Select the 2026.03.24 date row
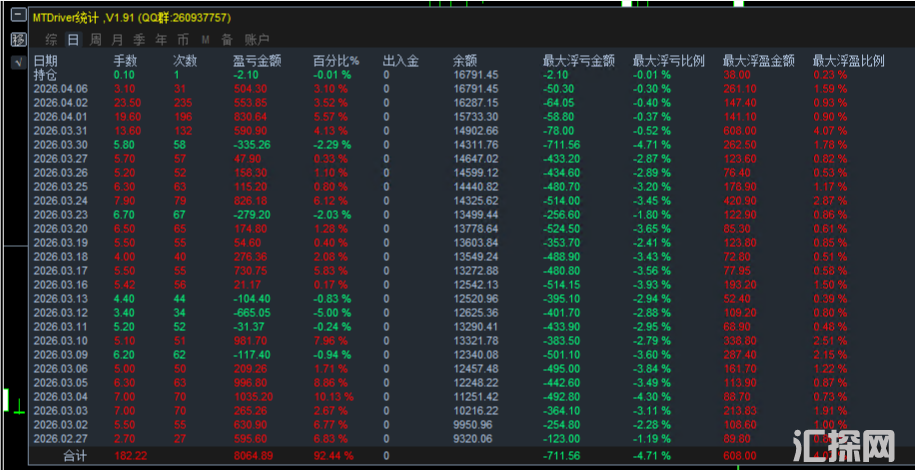Screen dimensions: 915x470 pyautogui.click(x=60, y=201)
